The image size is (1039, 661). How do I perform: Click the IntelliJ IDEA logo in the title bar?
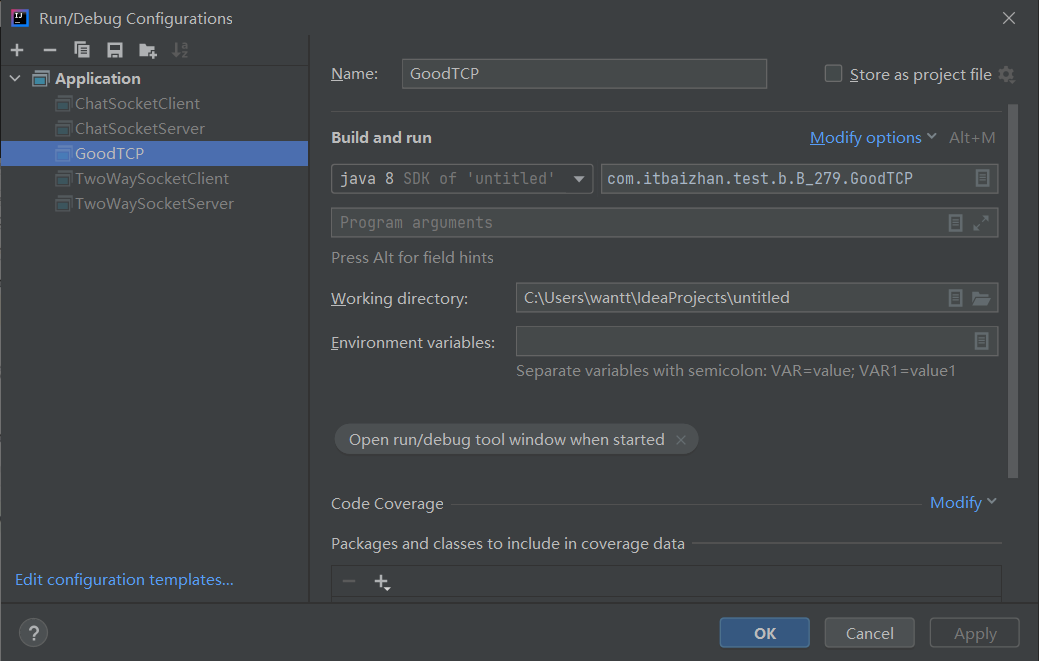[20, 18]
